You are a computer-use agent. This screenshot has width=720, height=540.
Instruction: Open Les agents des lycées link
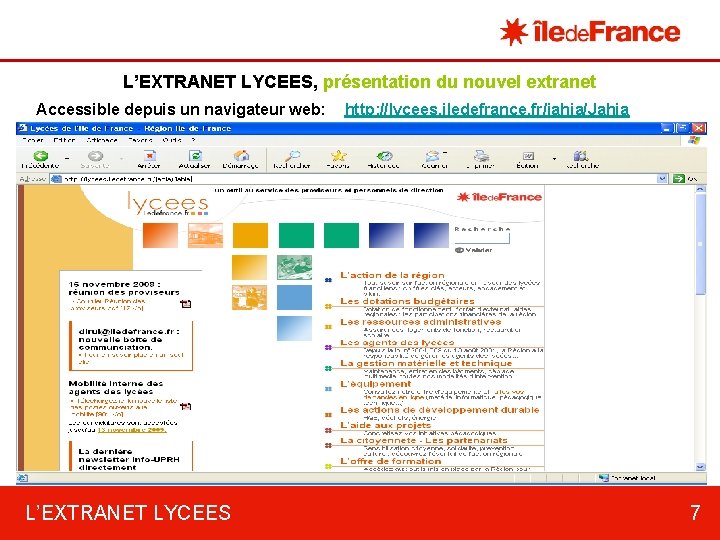click(397, 343)
